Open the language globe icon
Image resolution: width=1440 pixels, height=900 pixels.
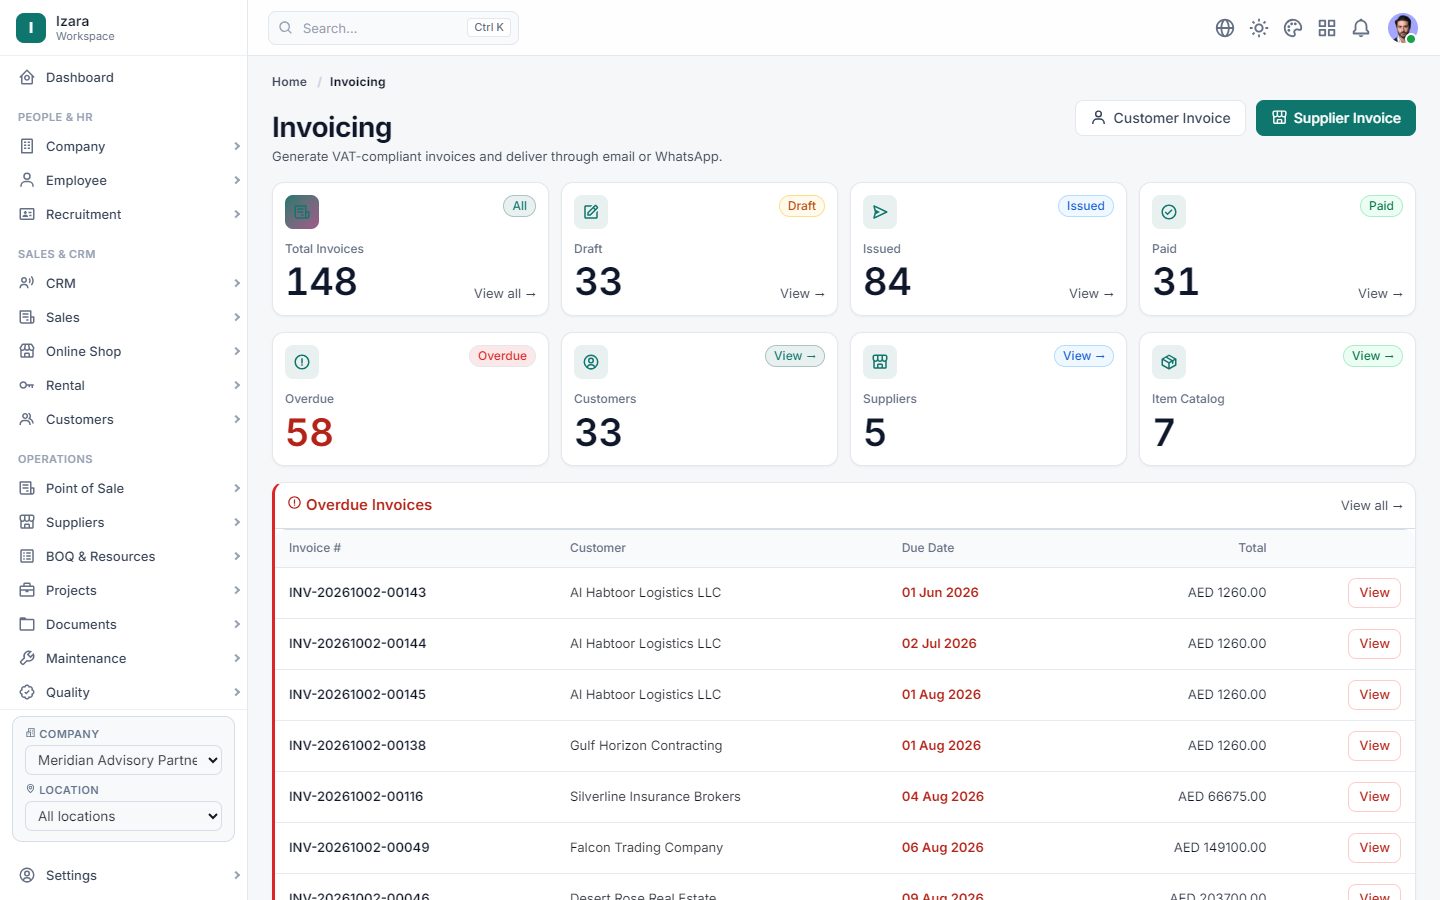1225,28
